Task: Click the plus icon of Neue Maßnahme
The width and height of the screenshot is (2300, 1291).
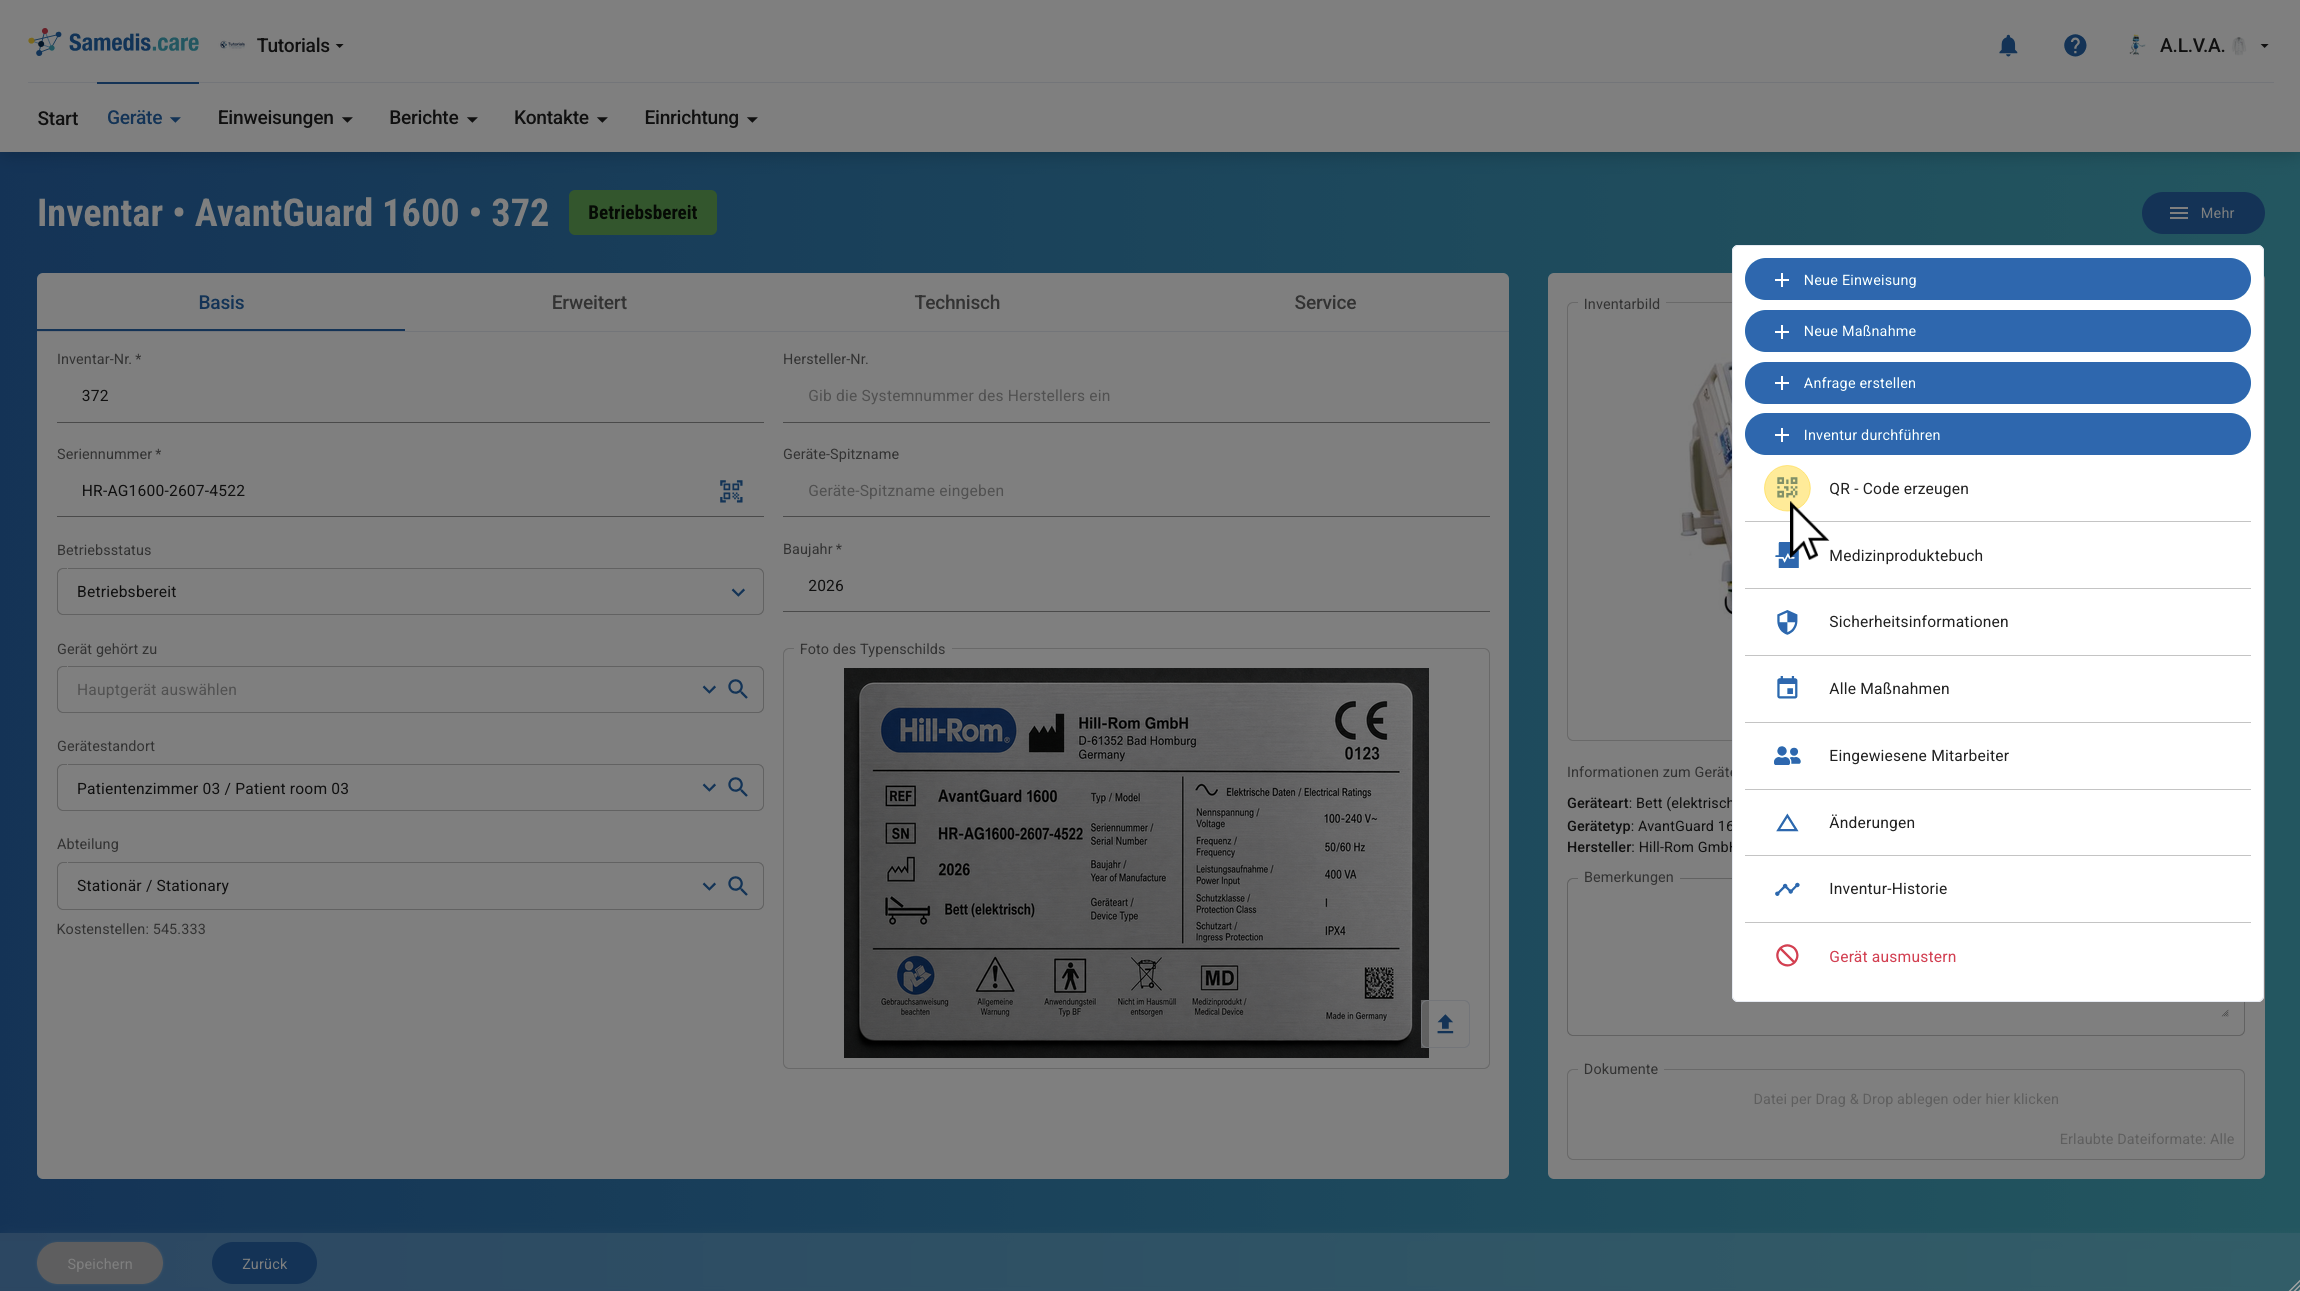Action: [1781, 331]
